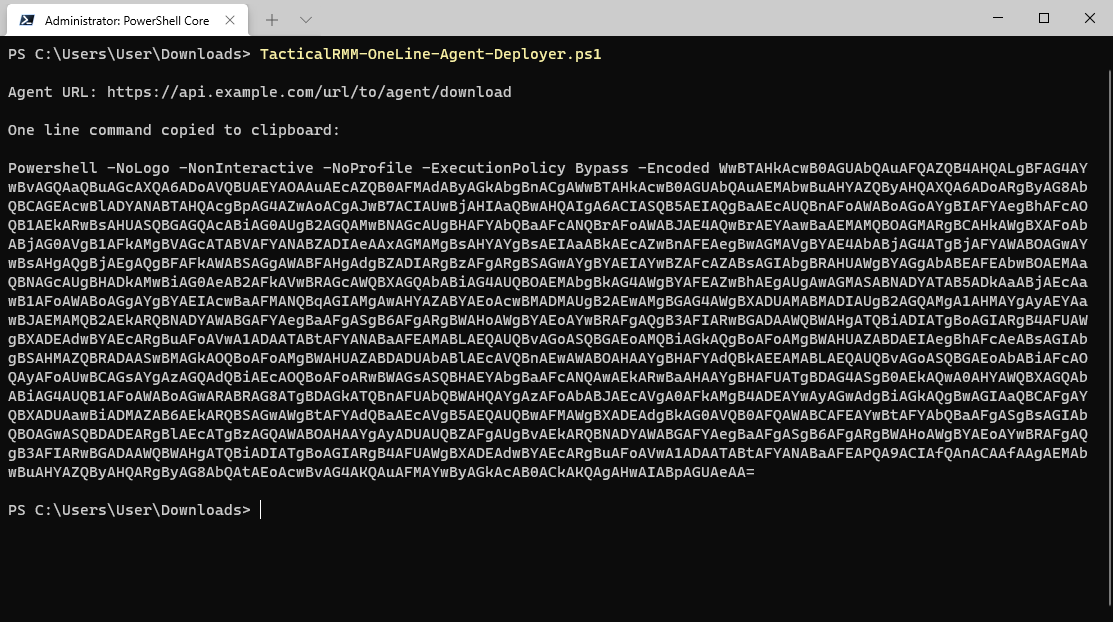Image resolution: width=1113 pixels, height=622 pixels.
Task: Select the Administrator: PowerShell Core tab
Action: pyautogui.click(x=127, y=20)
